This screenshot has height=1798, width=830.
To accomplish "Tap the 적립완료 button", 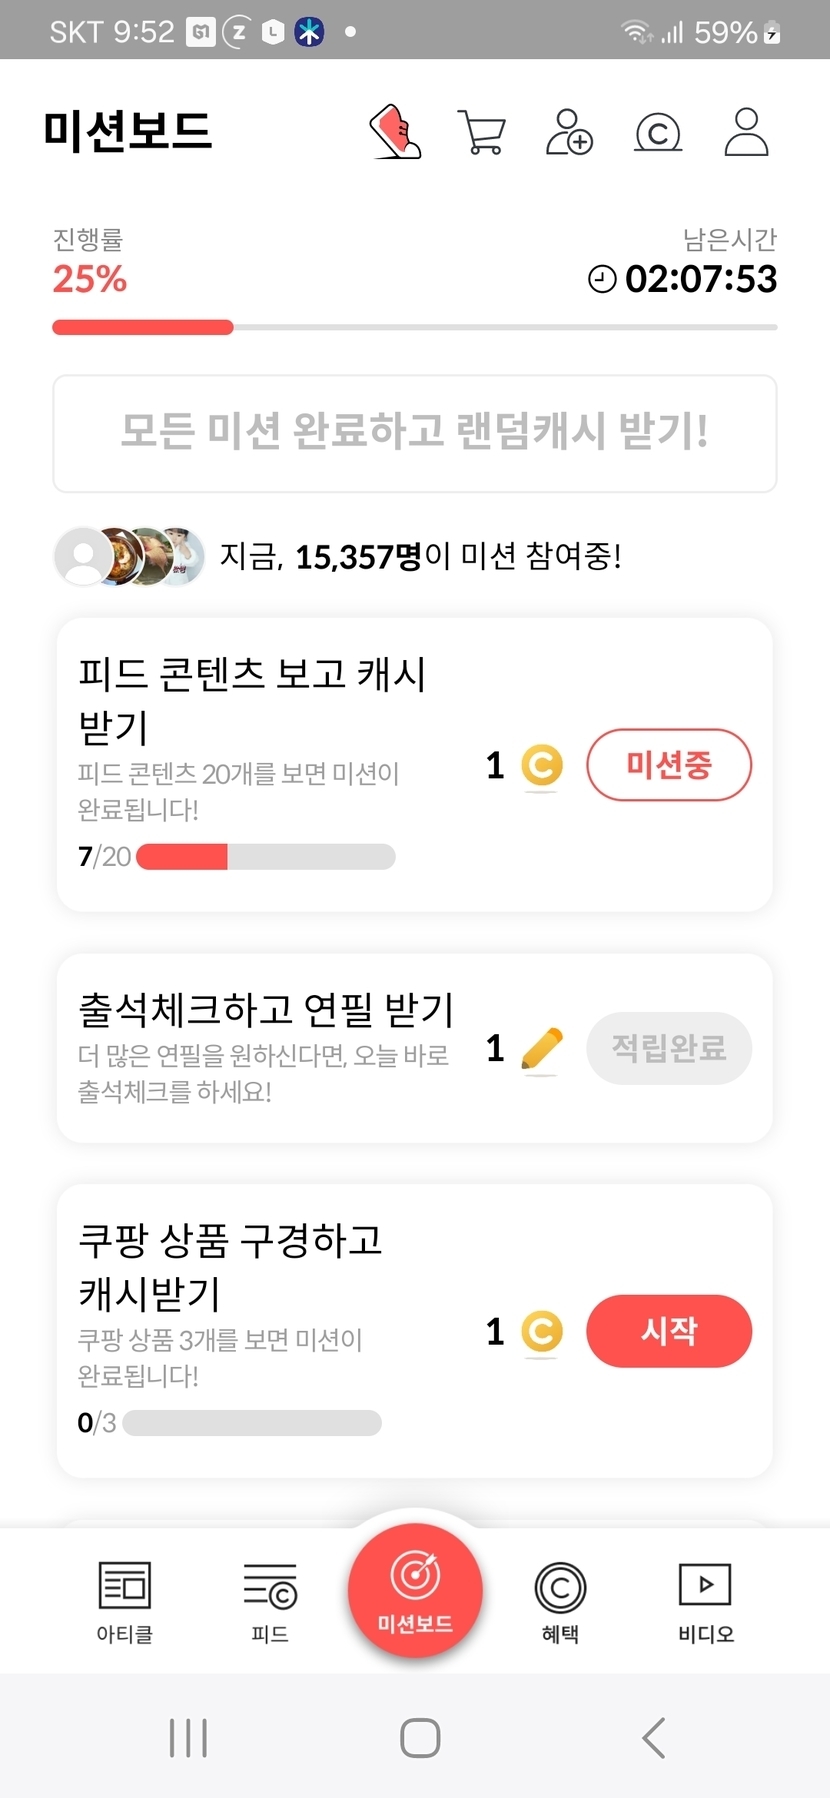I will point(669,1049).
